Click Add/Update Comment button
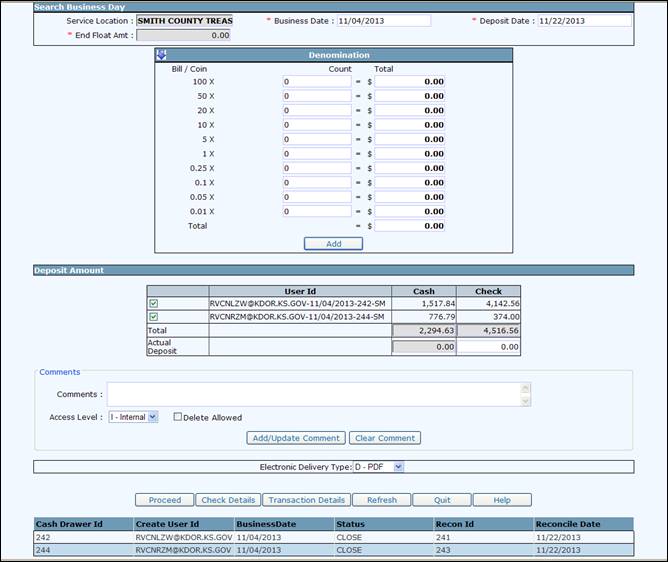This screenshot has width=668, height=562. [x=296, y=438]
